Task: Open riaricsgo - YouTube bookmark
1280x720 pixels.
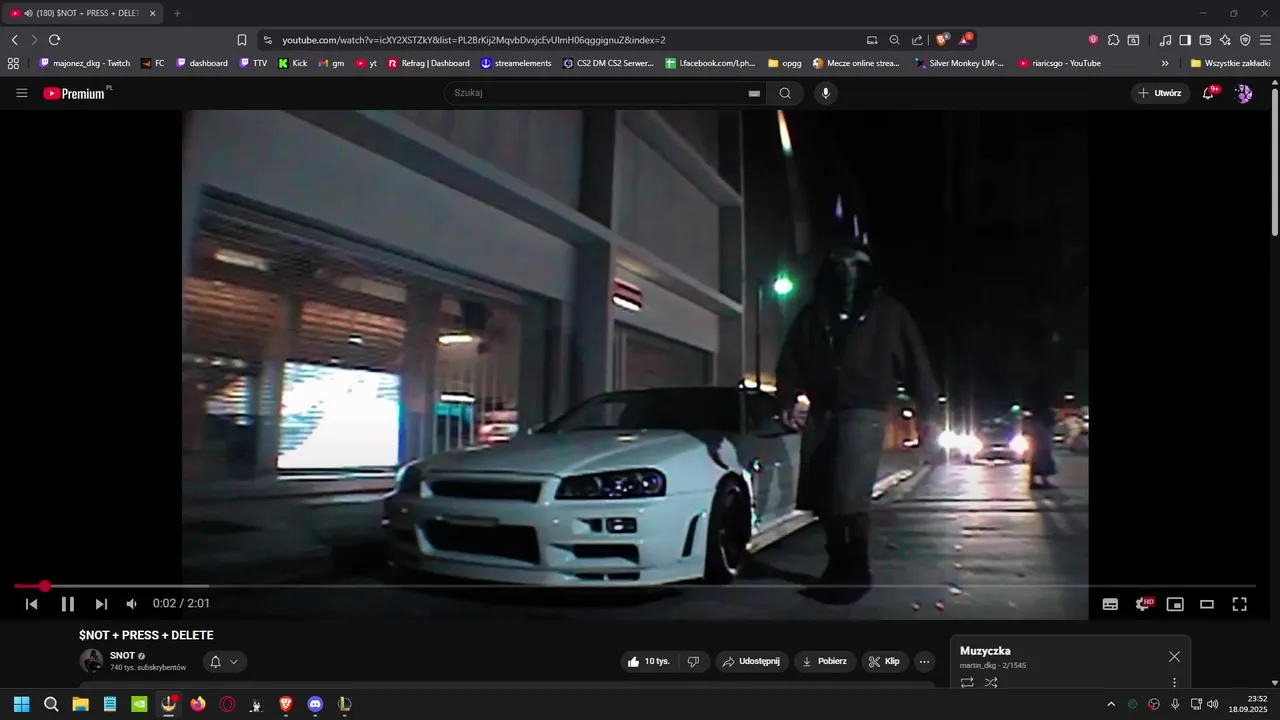Action: click(x=1059, y=63)
